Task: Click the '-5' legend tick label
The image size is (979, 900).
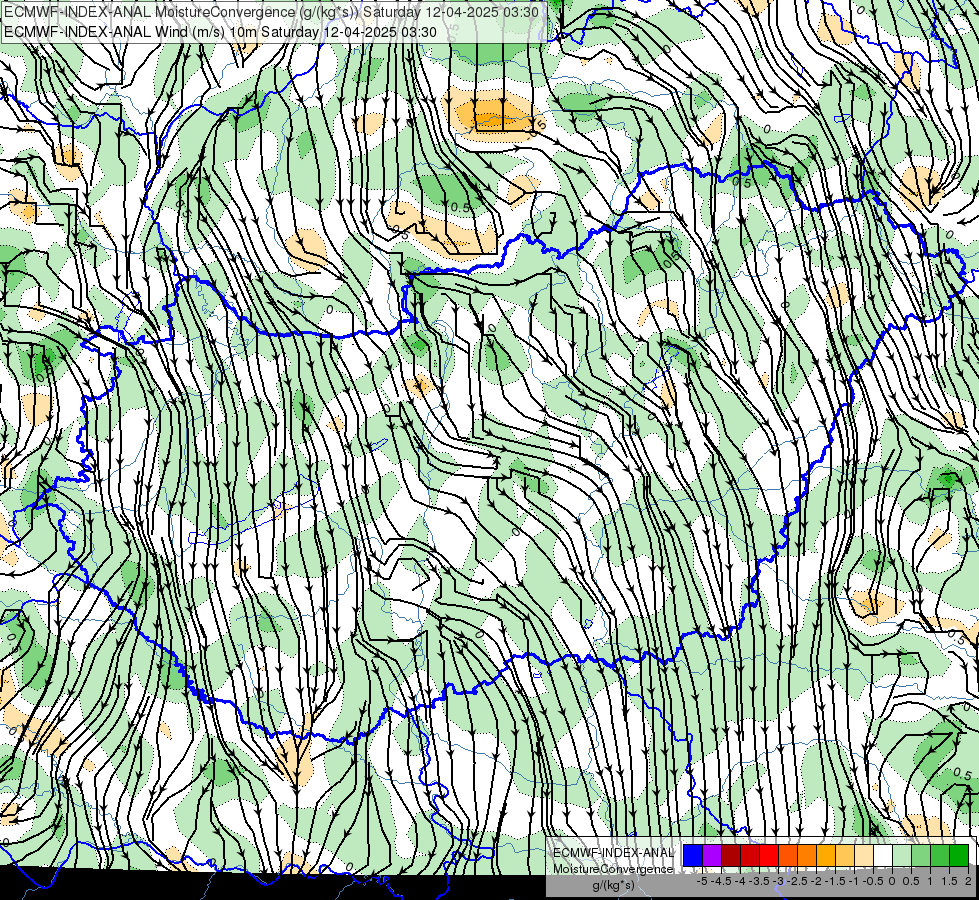Action: (702, 881)
